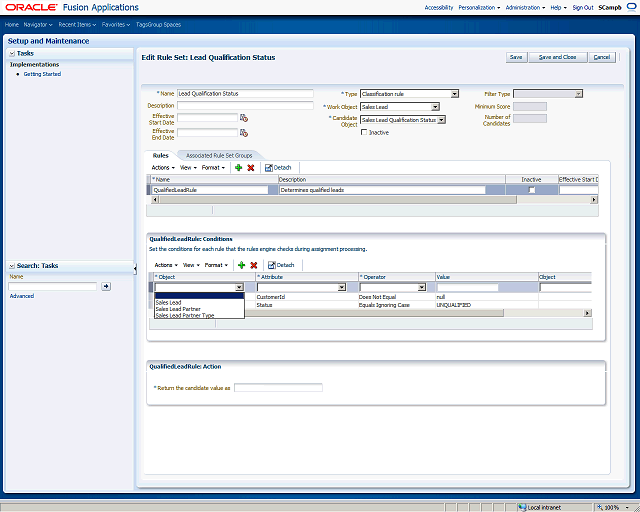Open the Accessibility link
Viewport: 640px width, 512px height.
[439, 7]
